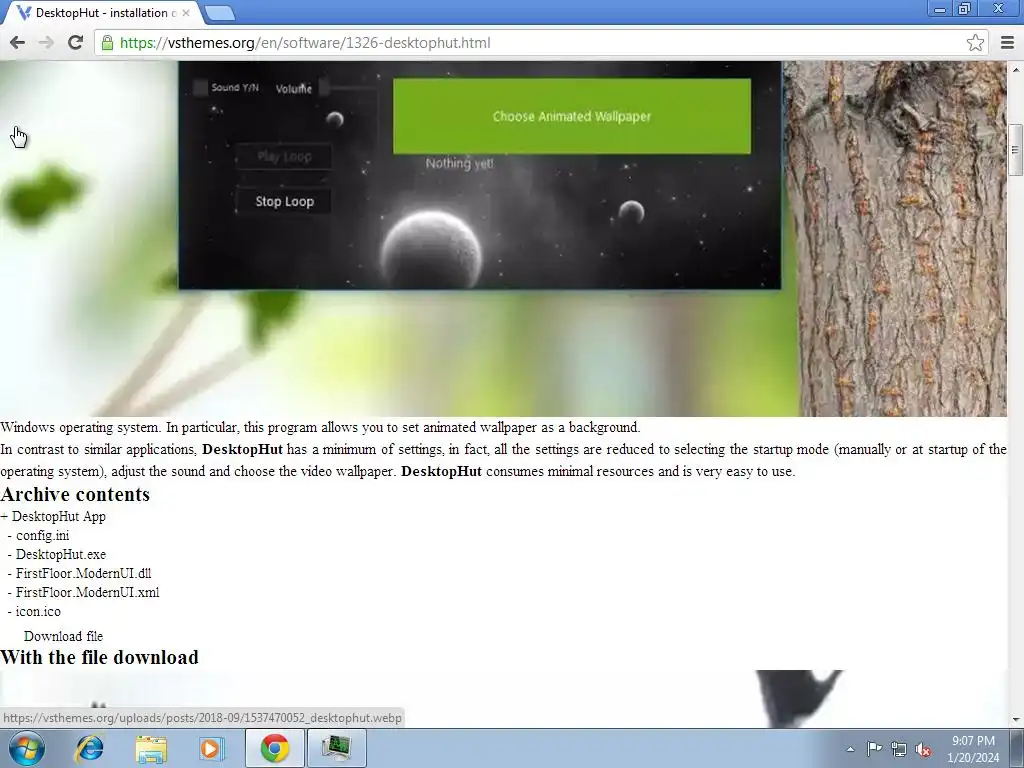The height and width of the screenshot is (768, 1024).
Task: Click the scrollbar up arrow
Action: [x=1016, y=68]
